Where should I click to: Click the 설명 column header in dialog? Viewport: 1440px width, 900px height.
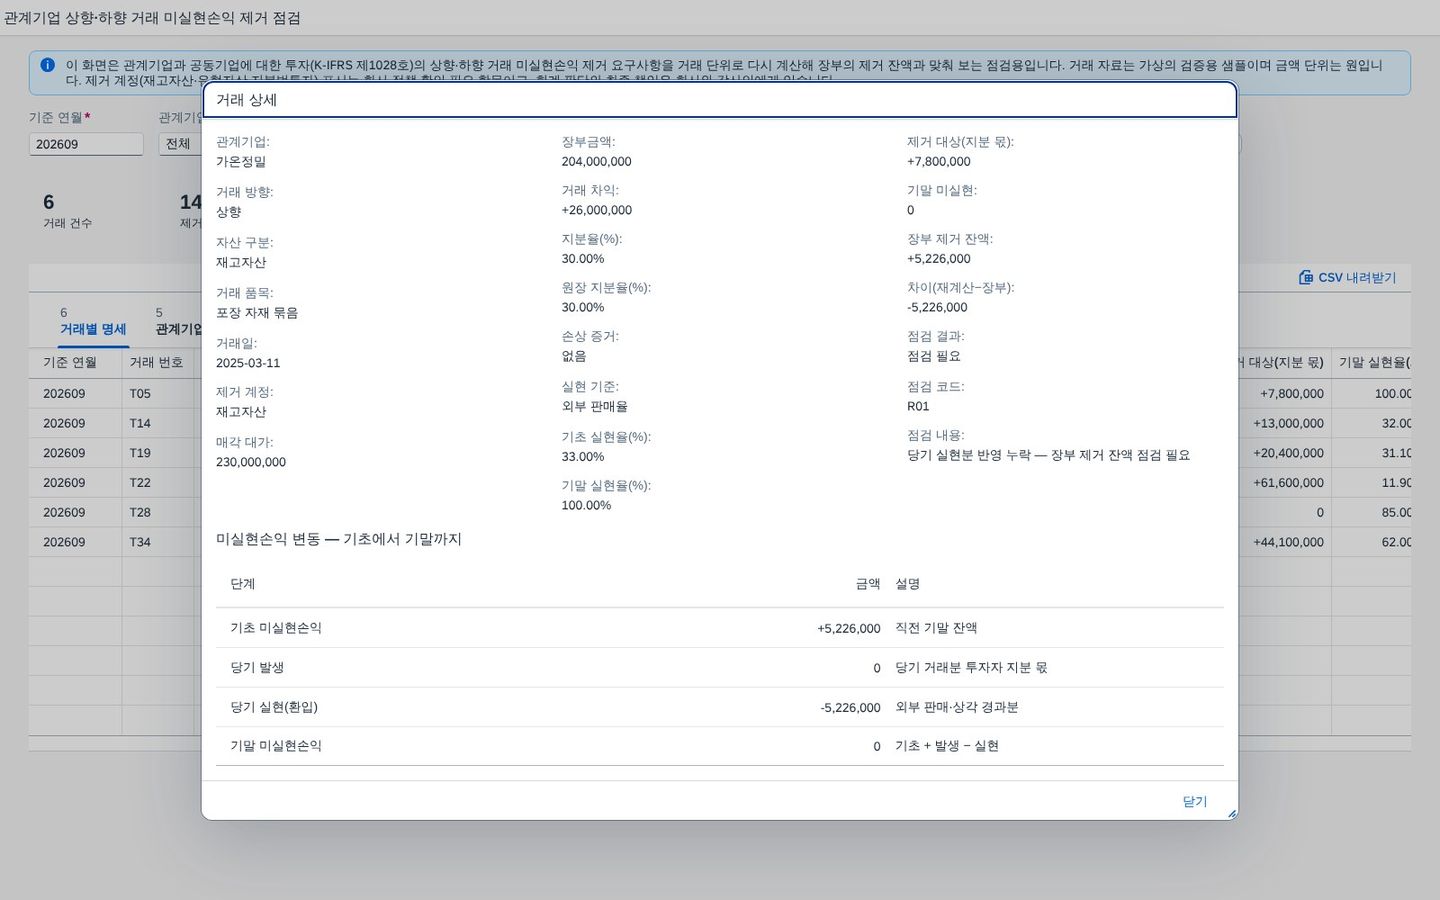pyautogui.click(x=907, y=584)
